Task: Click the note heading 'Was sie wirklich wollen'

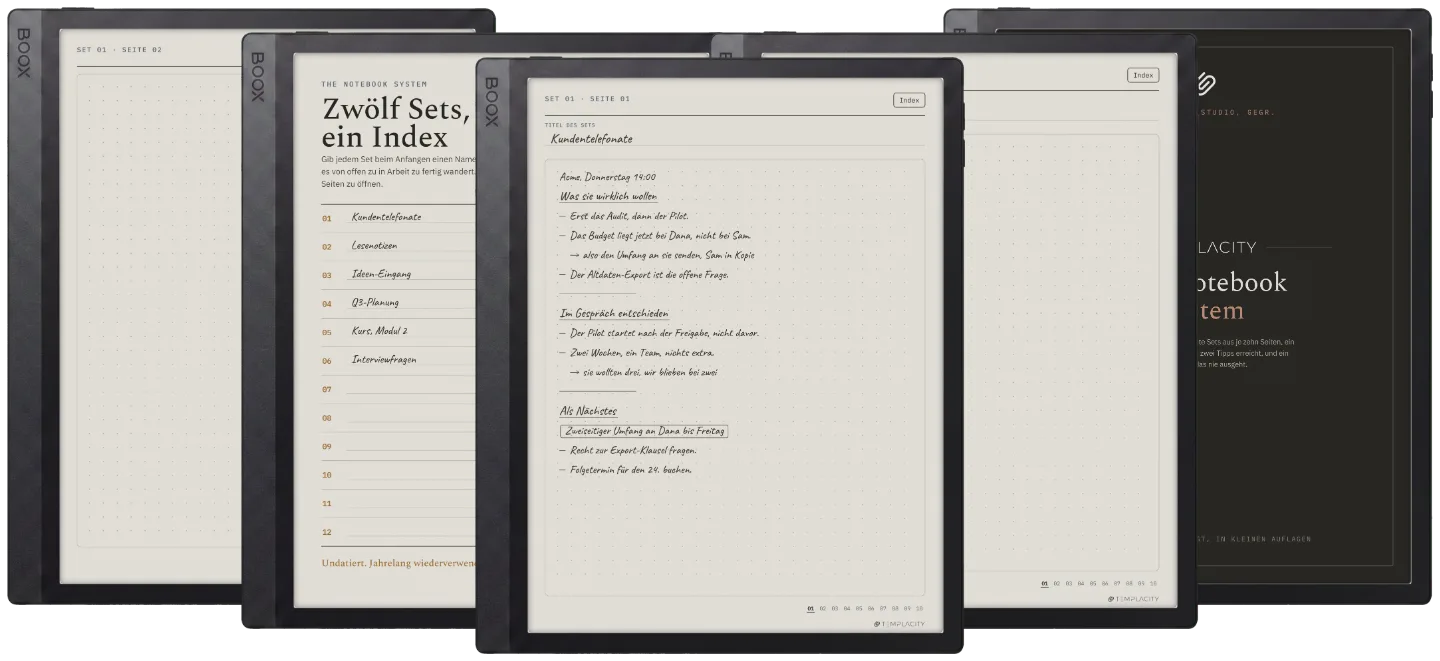Action: click(x=608, y=196)
